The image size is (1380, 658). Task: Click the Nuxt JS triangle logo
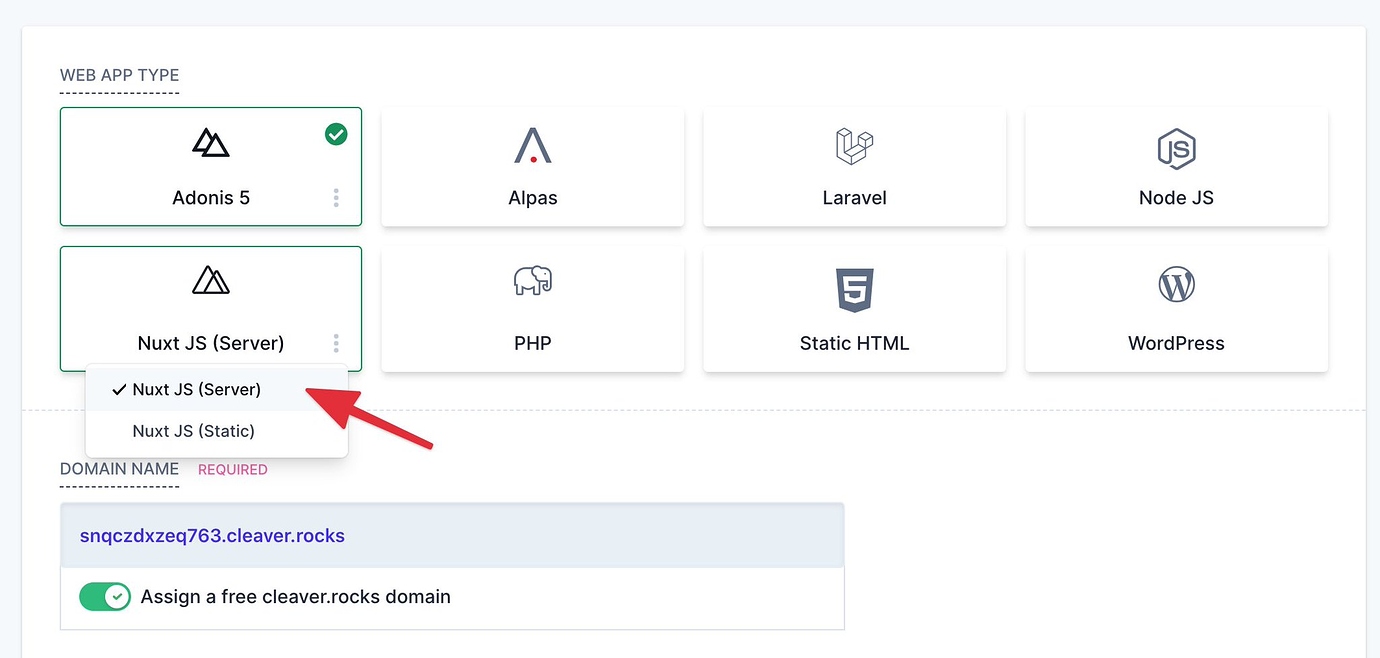pyautogui.click(x=210, y=281)
